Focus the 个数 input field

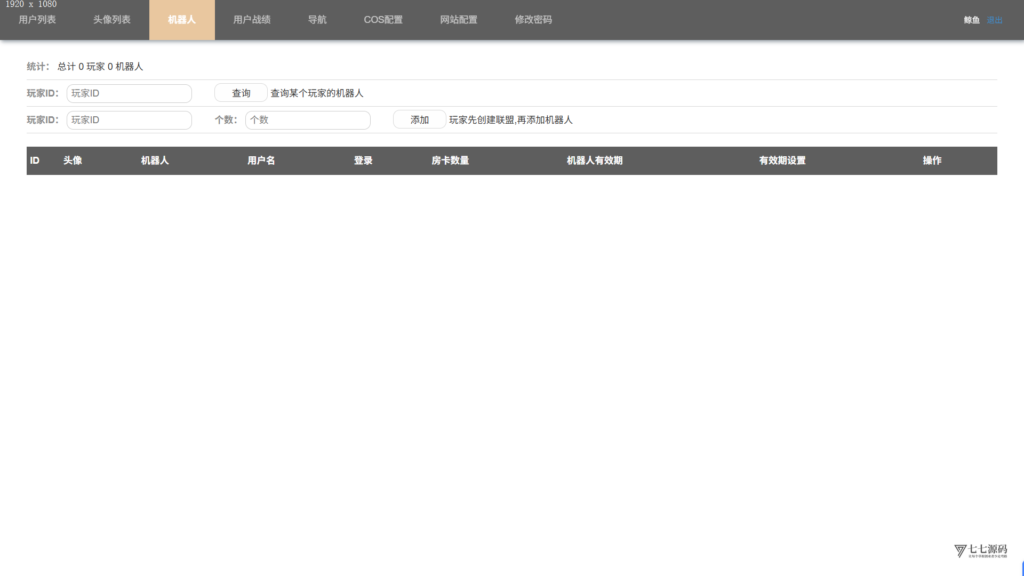pyautogui.click(x=308, y=120)
